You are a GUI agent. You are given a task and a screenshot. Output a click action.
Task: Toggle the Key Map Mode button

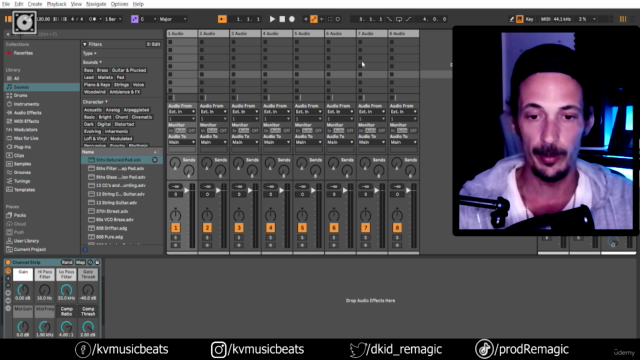pos(529,19)
